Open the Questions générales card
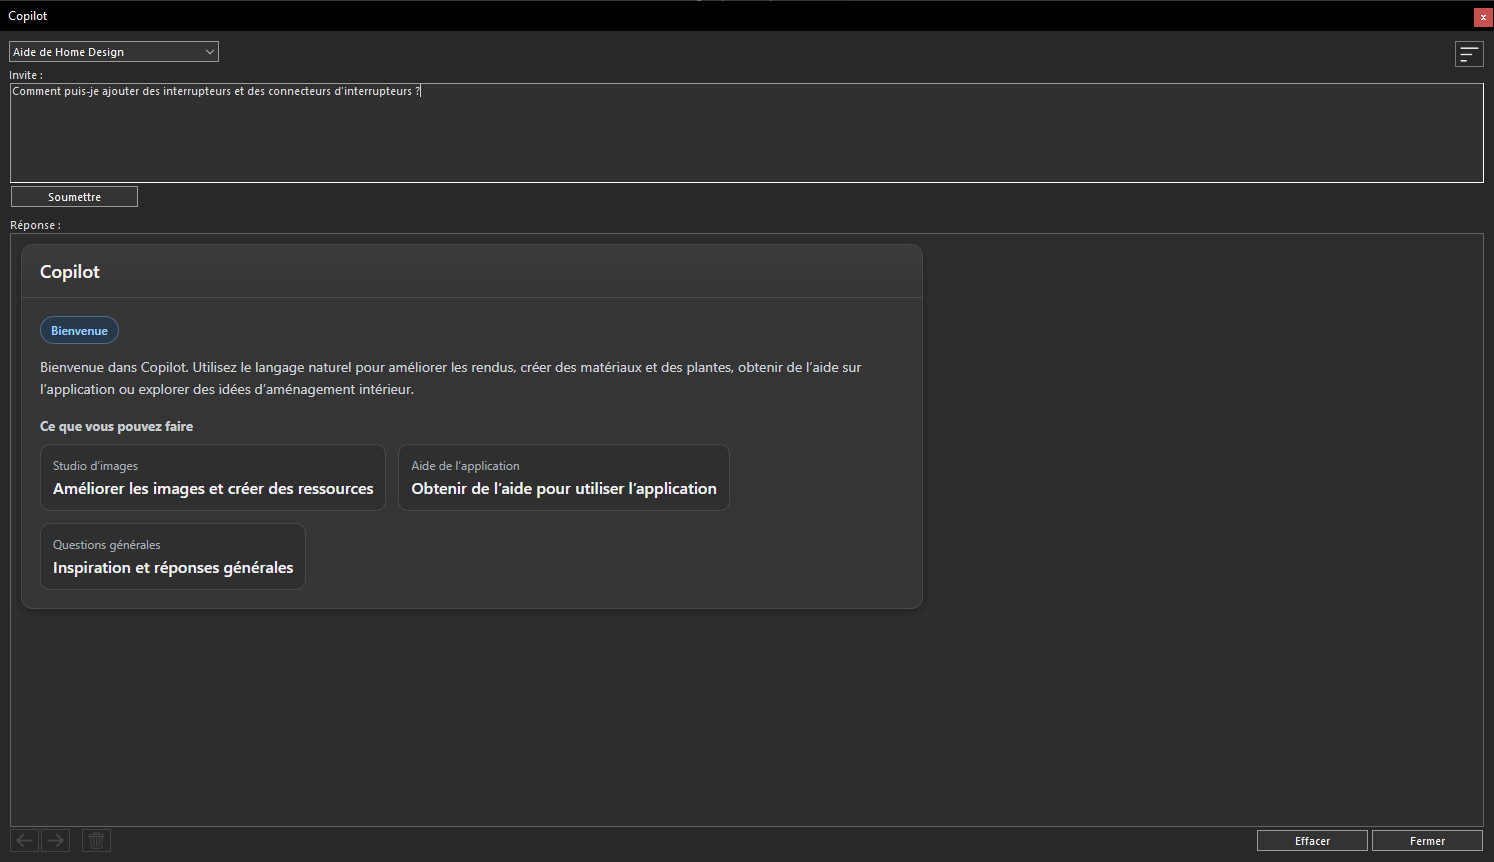1494x862 pixels. pos(173,557)
